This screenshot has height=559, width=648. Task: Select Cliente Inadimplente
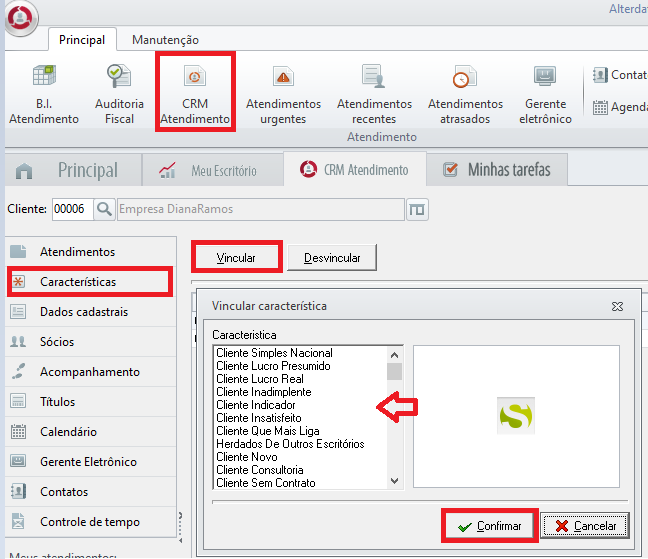[x=264, y=392]
